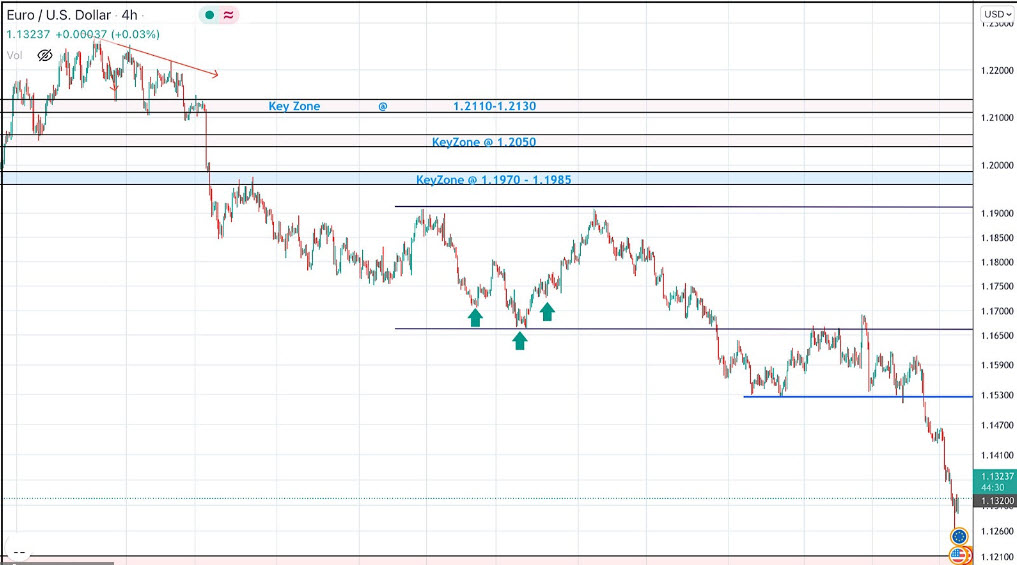1017x565 pixels.
Task: Select the leftmost green up arrow marker
Action: (x=475, y=317)
